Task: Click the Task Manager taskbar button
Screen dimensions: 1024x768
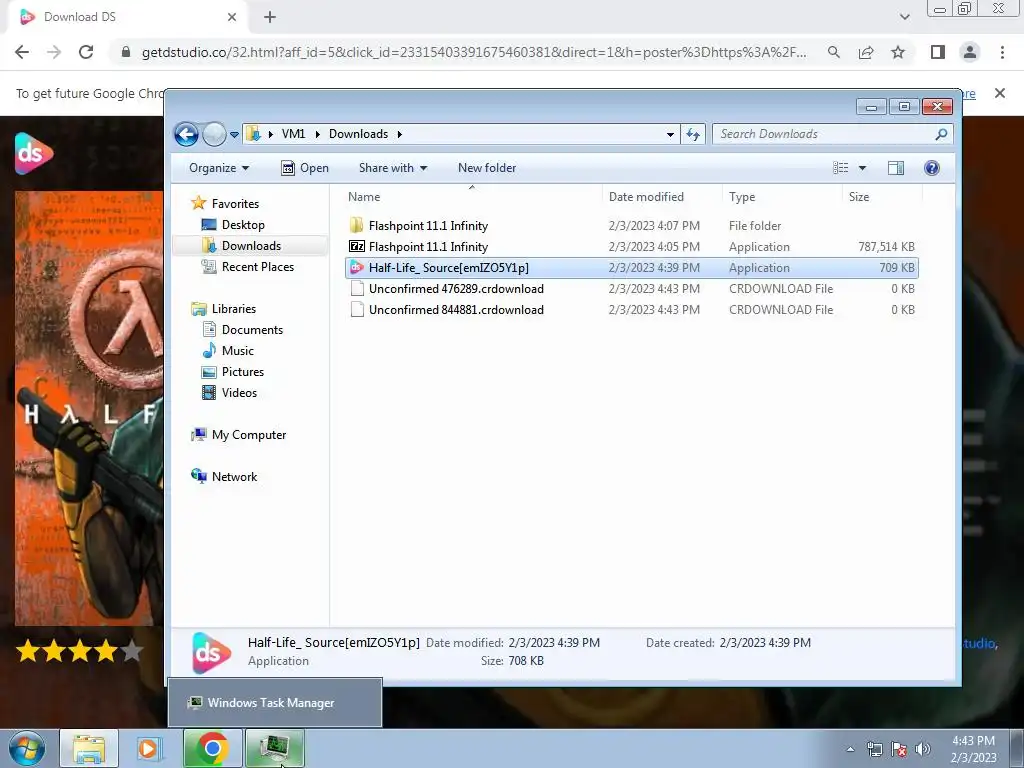Action: [274, 748]
